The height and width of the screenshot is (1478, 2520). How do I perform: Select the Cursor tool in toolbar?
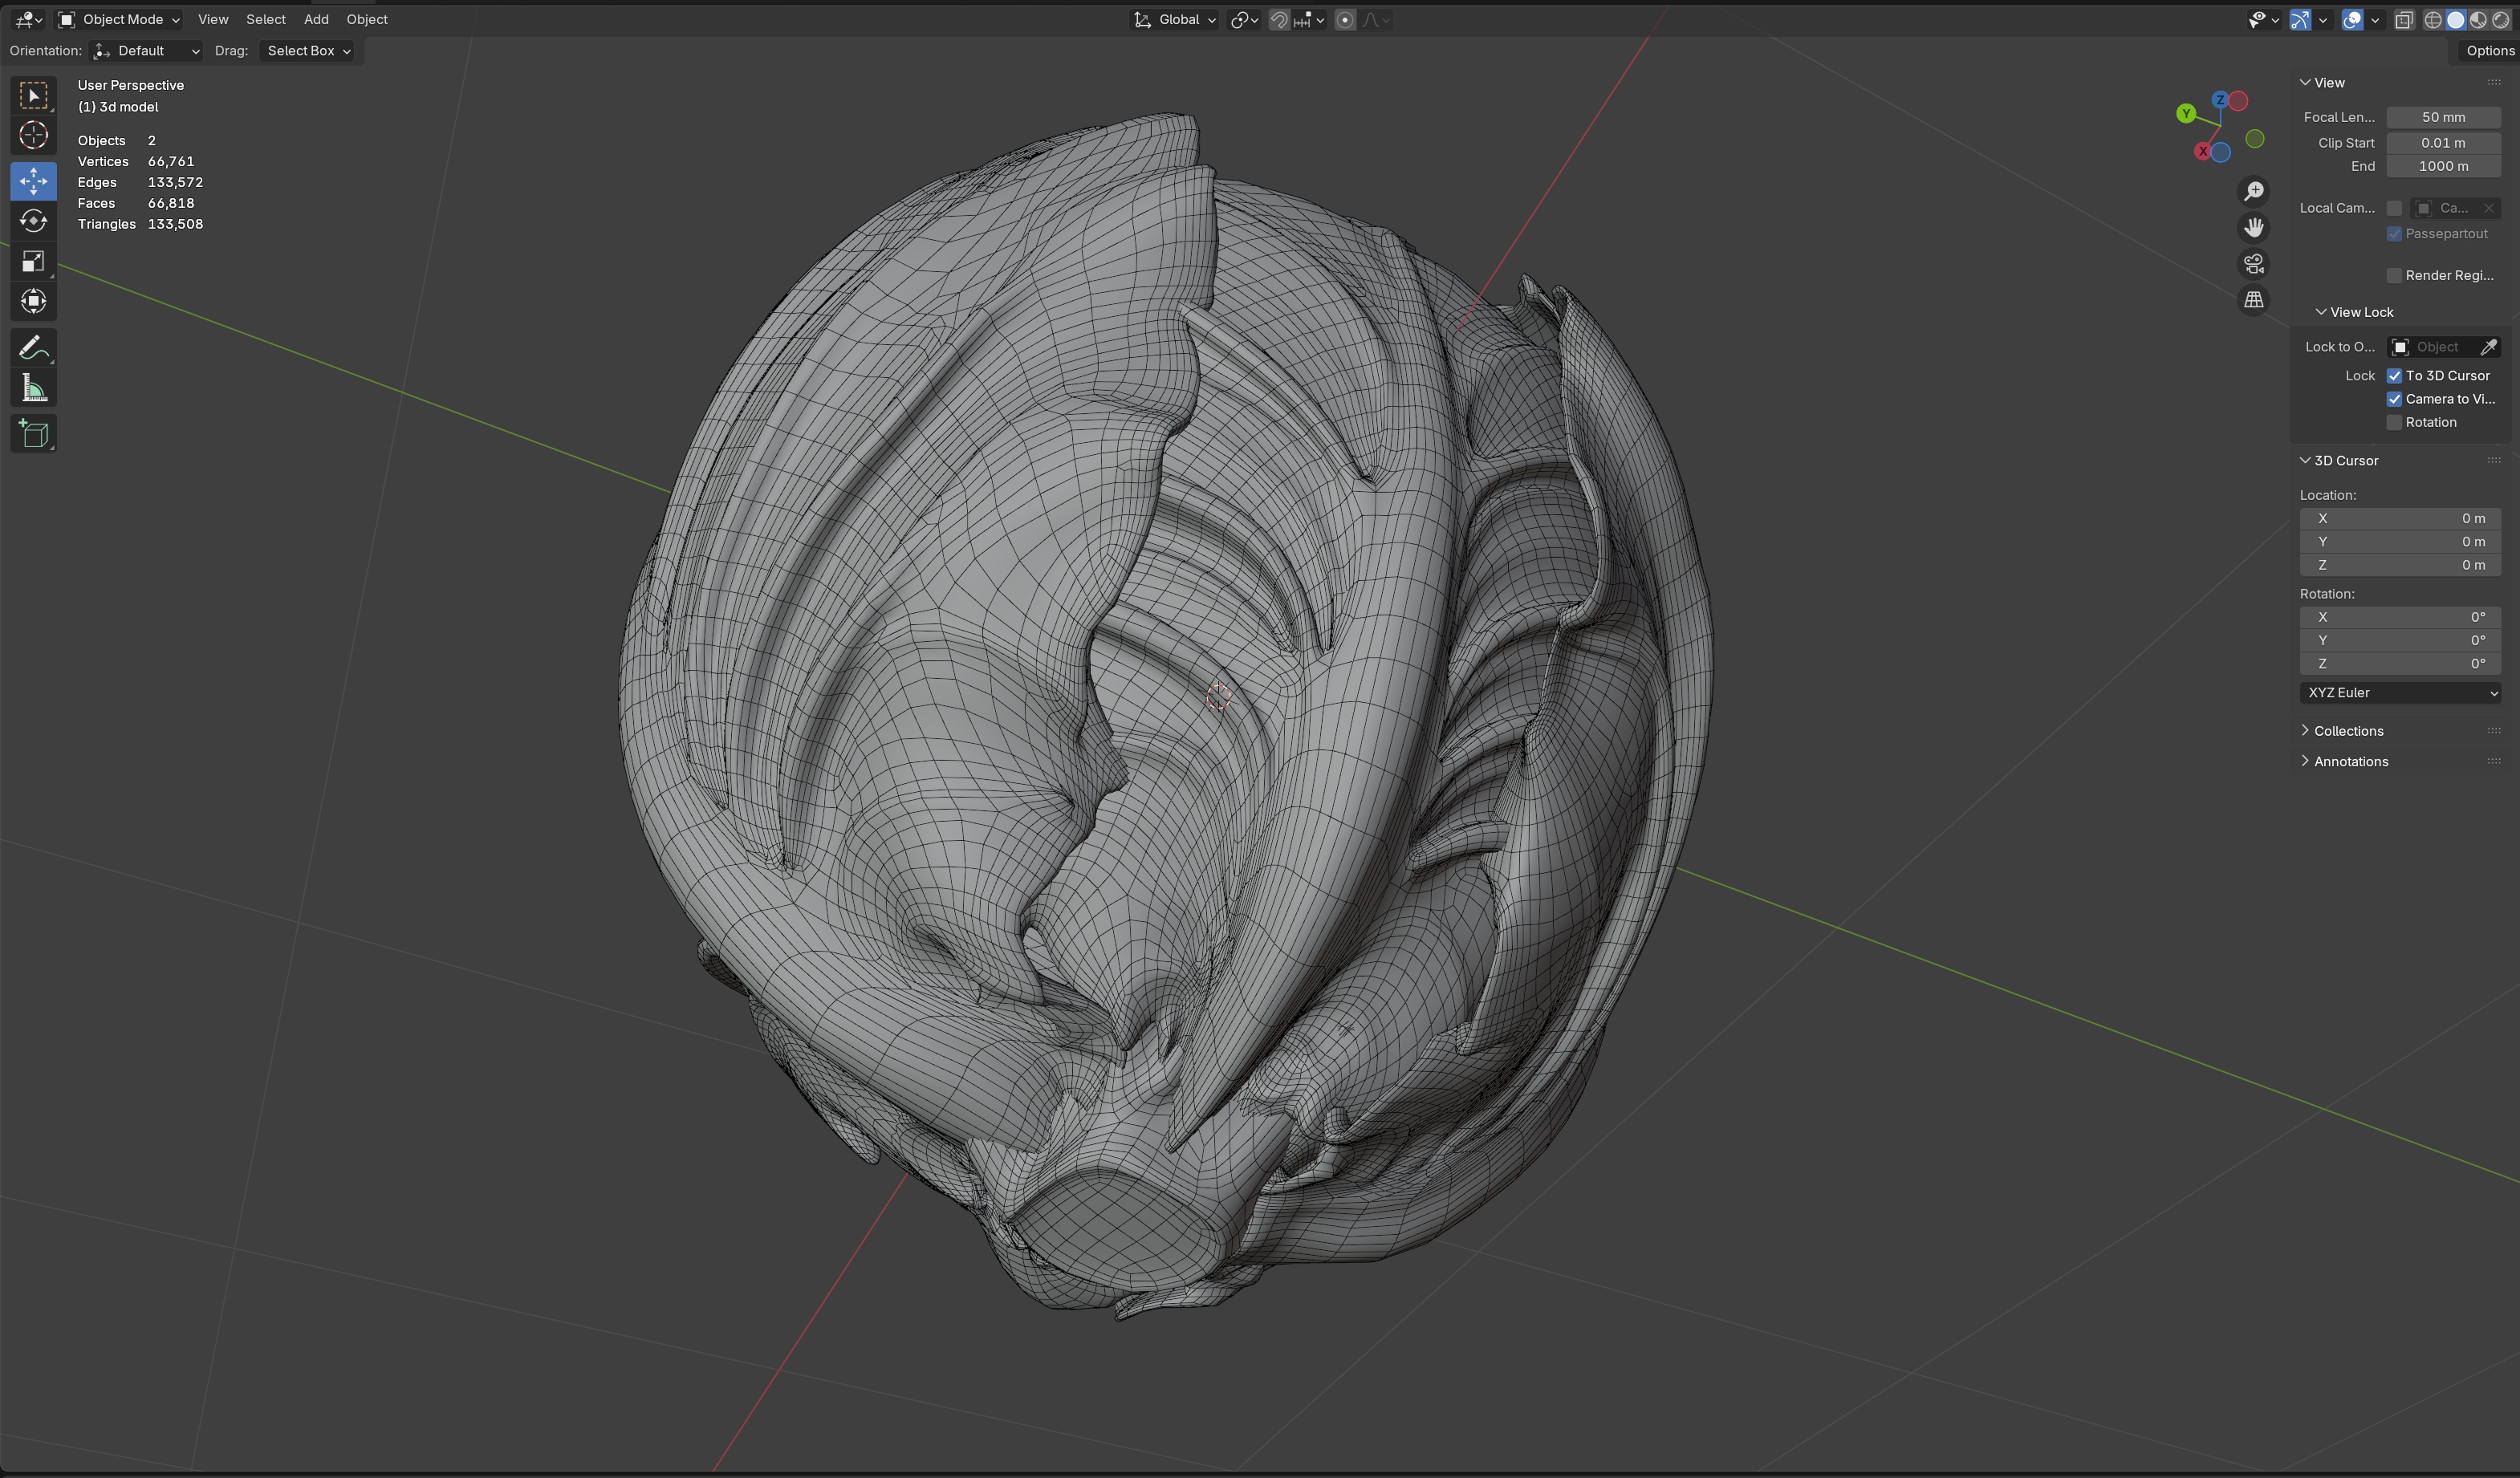coord(33,135)
